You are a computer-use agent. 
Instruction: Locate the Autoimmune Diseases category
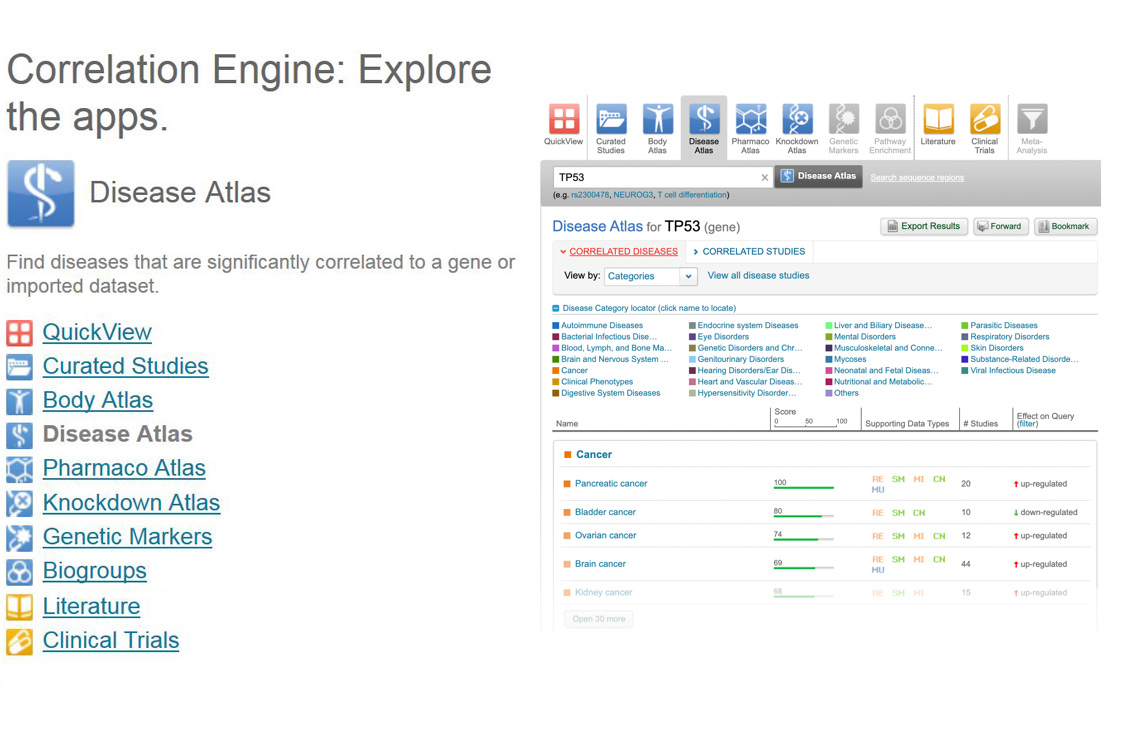tap(601, 326)
